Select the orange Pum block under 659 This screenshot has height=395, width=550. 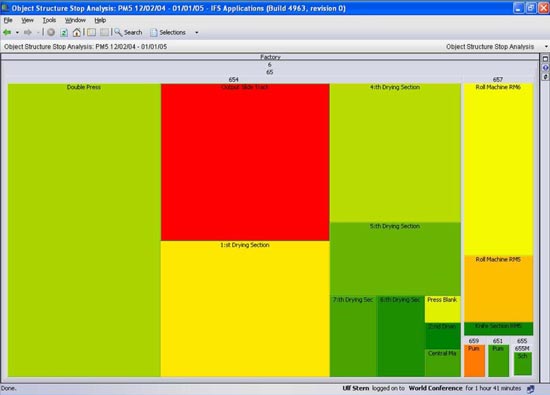click(474, 361)
